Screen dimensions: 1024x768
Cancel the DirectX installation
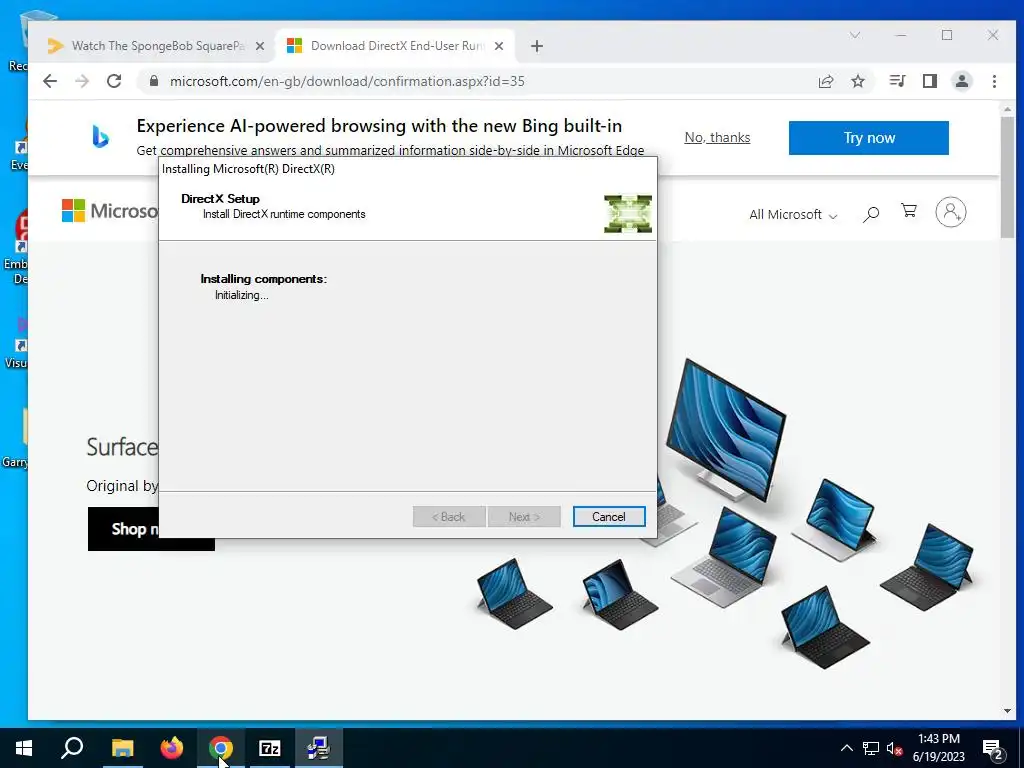coord(609,517)
